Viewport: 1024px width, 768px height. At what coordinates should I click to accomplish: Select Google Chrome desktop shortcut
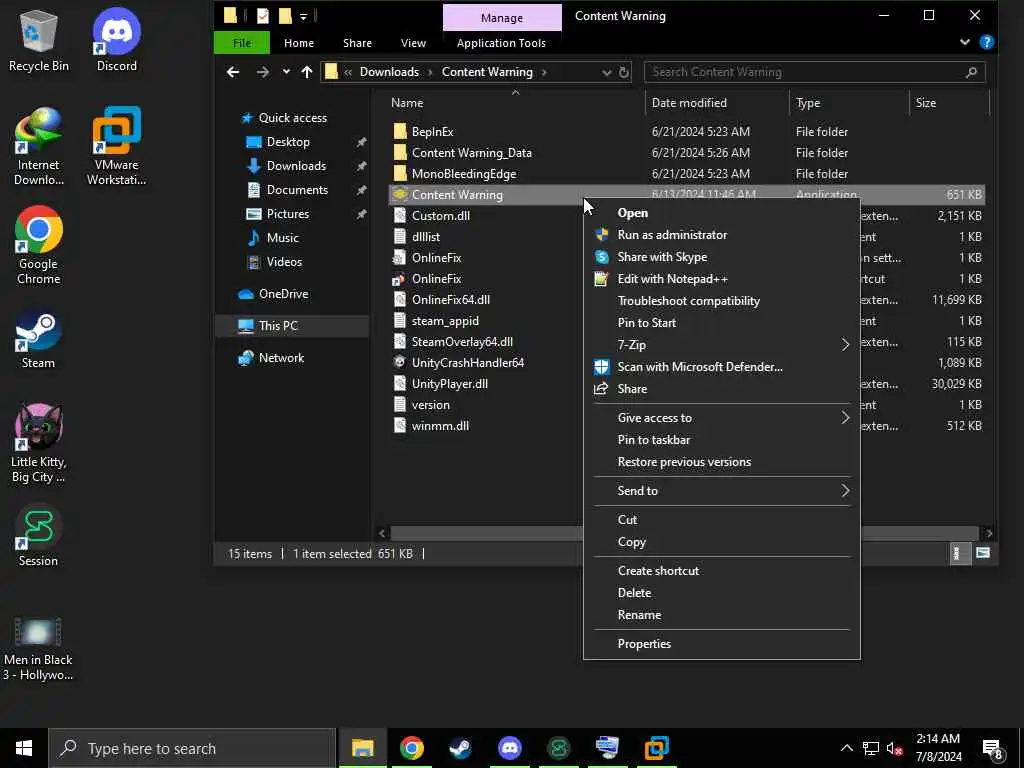39,246
